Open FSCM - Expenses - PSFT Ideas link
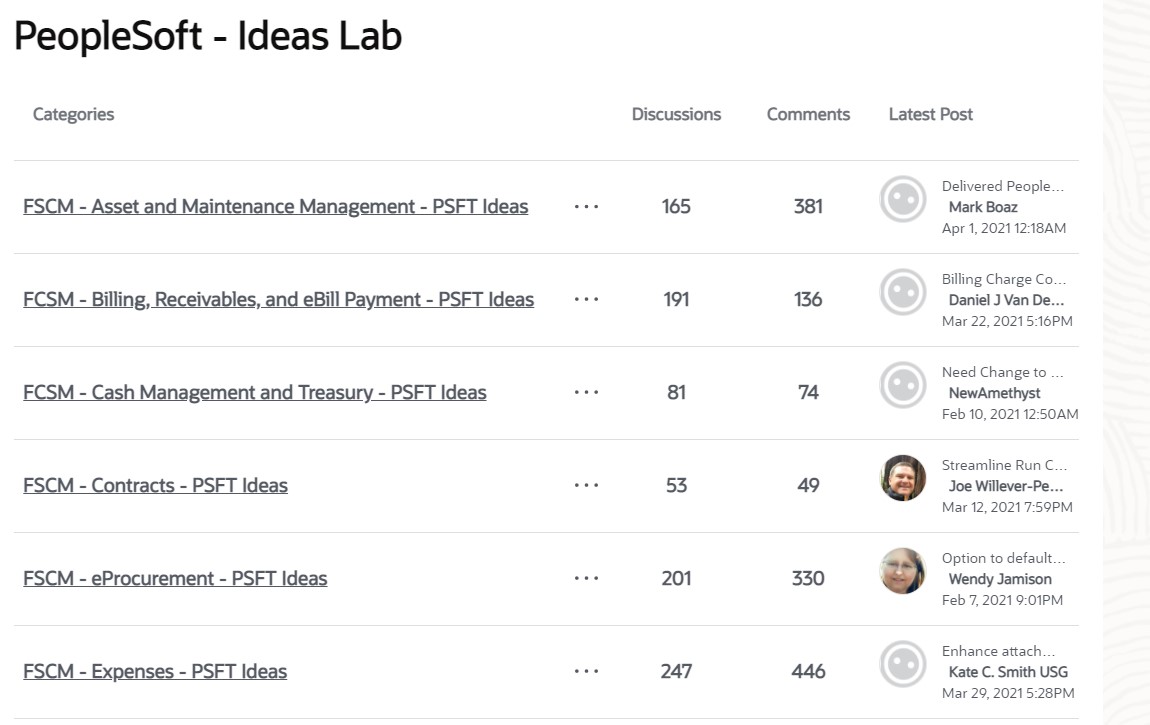The image size is (1150, 725). [x=155, y=672]
